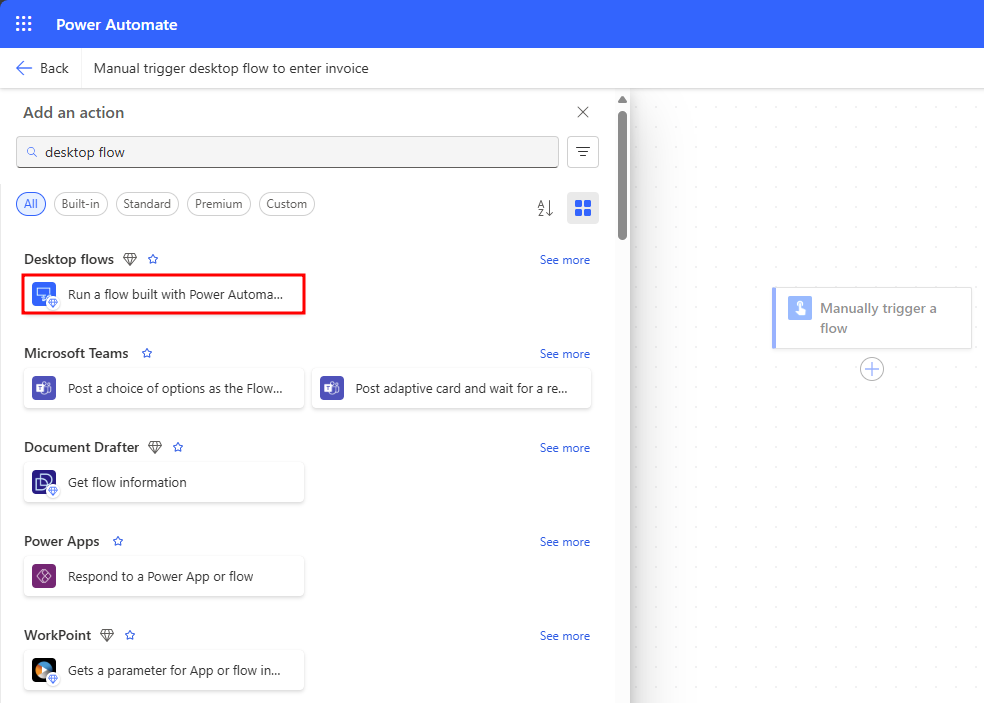
Task: Click the Power Automate title
Action: [x=117, y=24]
